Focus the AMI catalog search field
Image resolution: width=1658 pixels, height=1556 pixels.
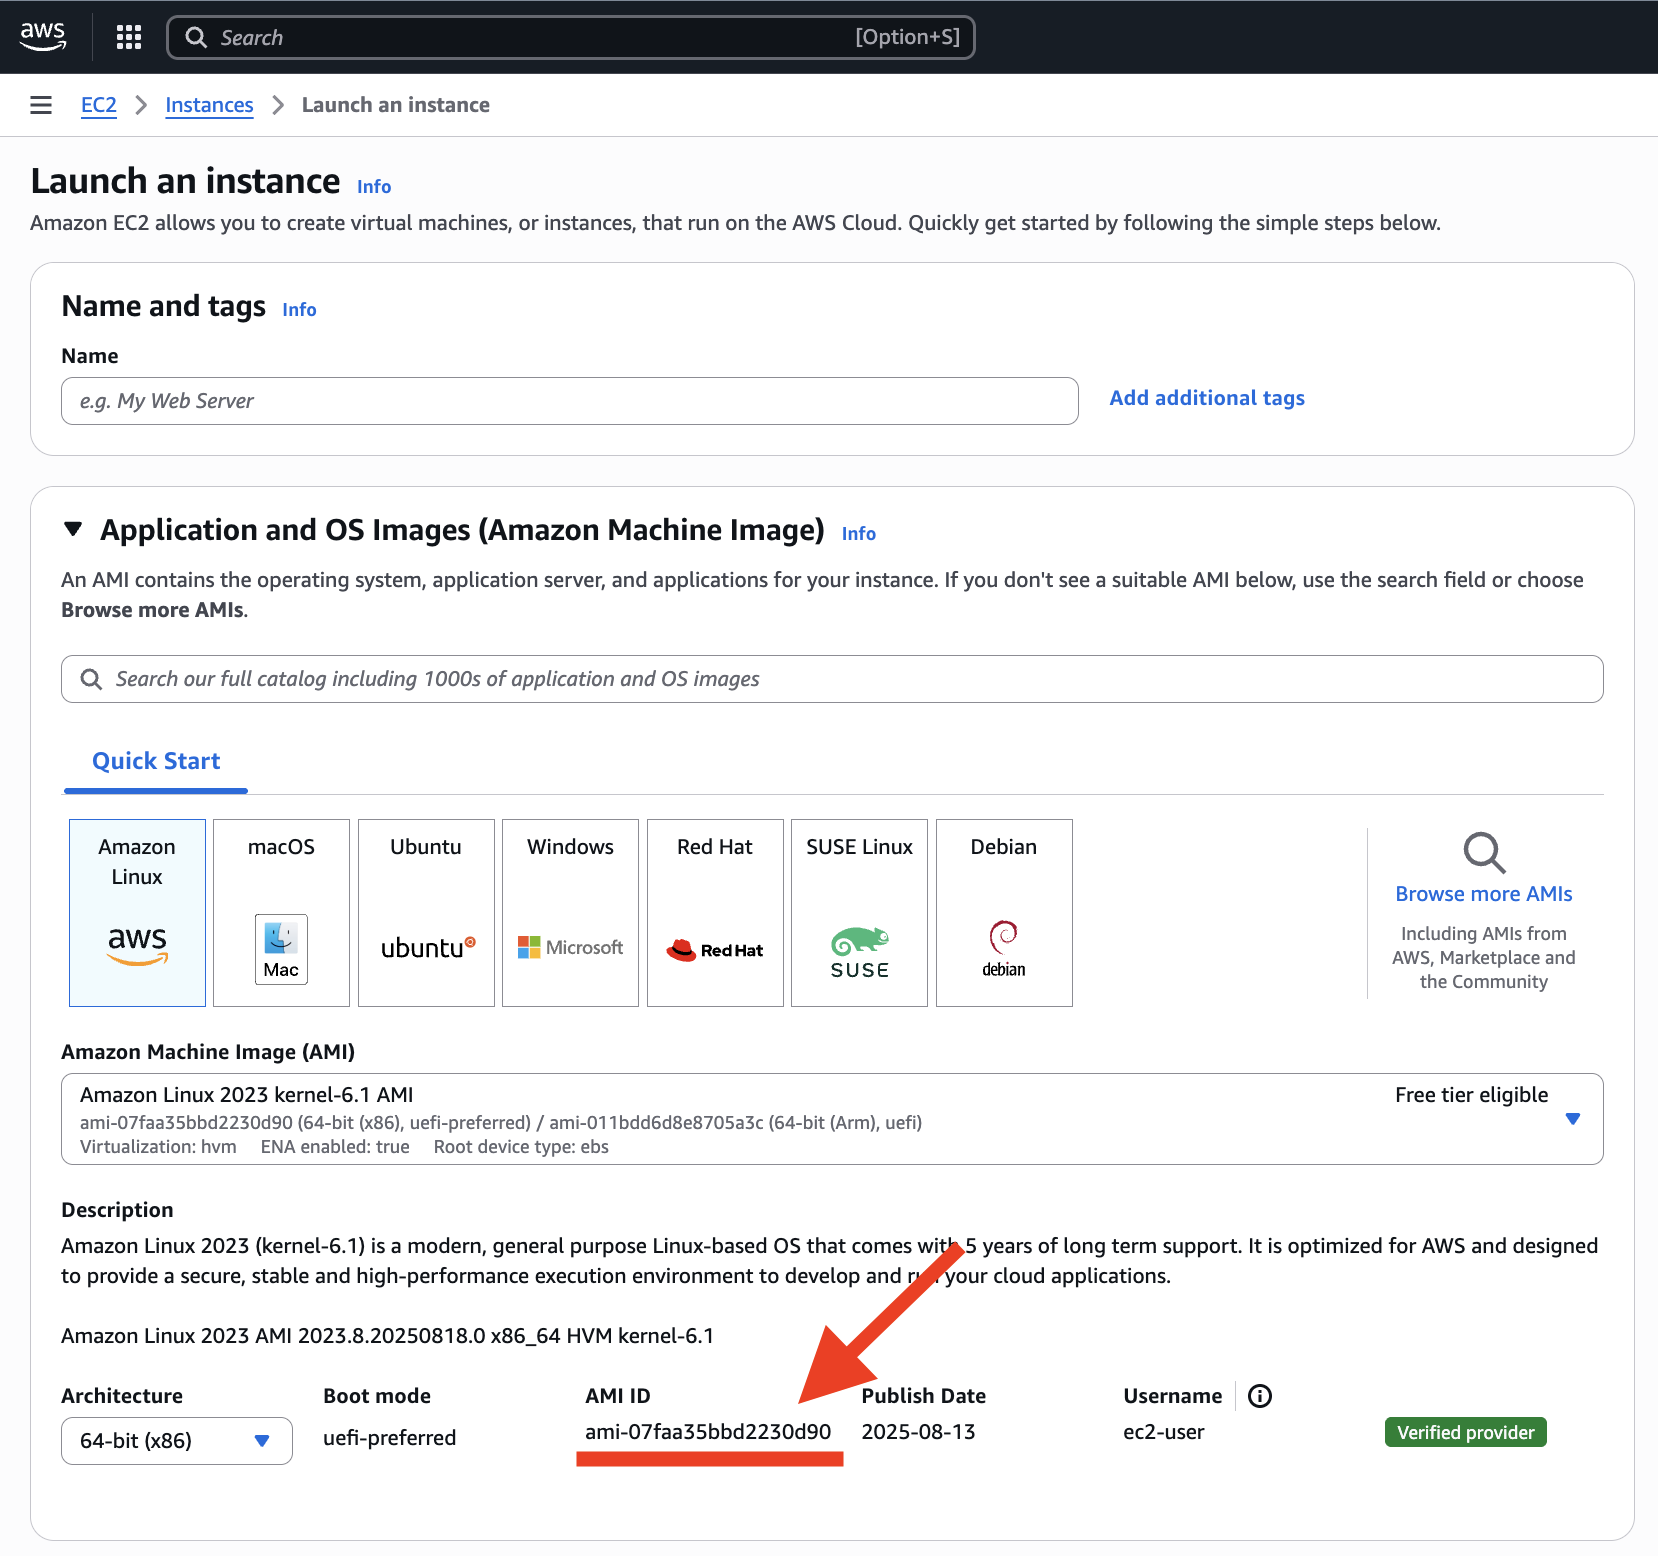(832, 679)
